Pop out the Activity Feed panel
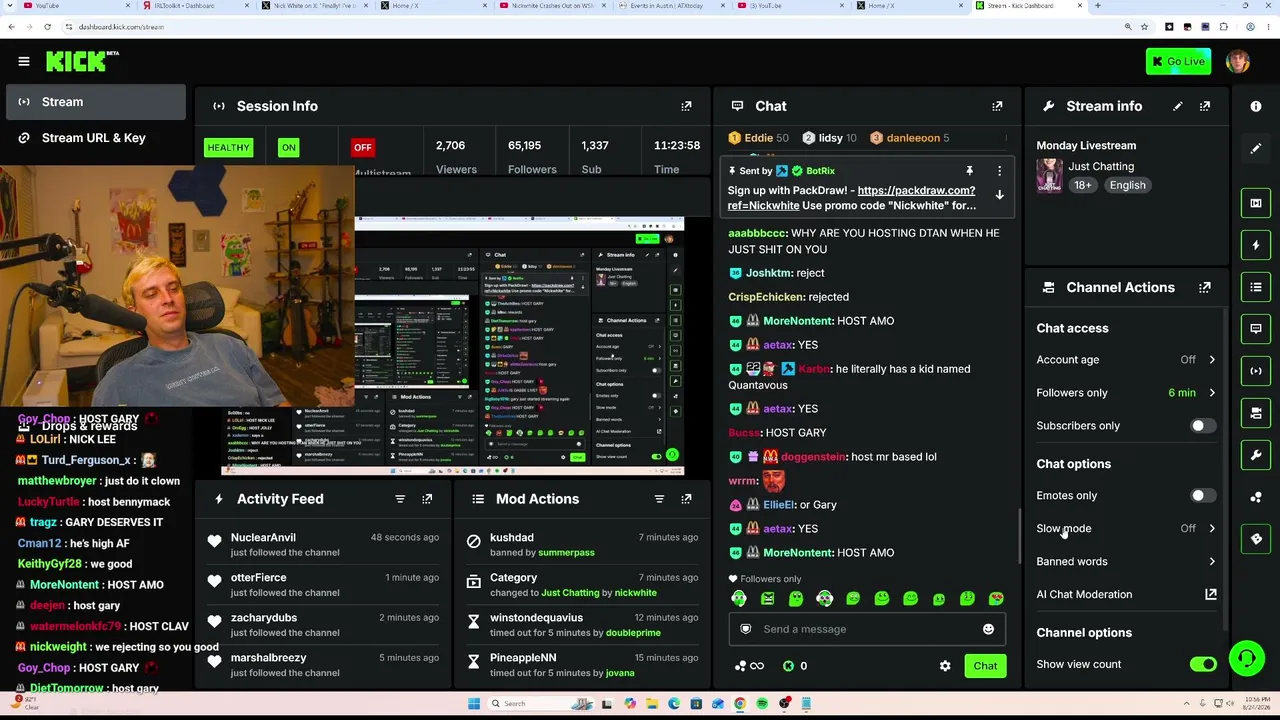1280x720 pixels. [427, 499]
